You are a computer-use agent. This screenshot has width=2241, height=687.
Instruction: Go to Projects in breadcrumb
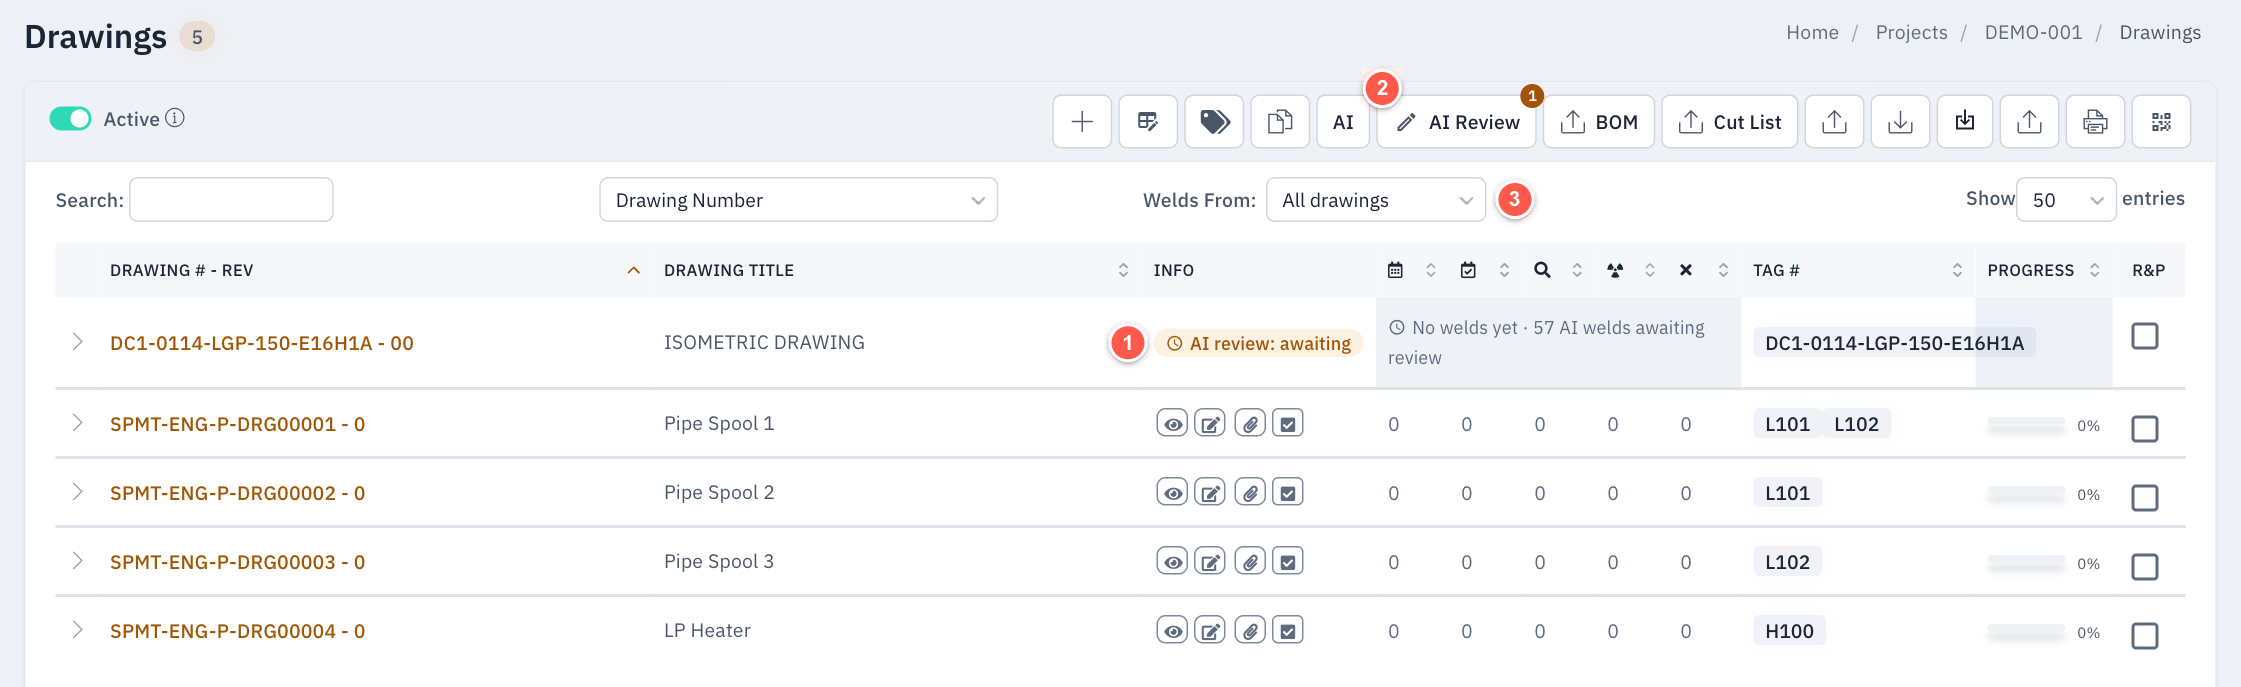click(x=1911, y=32)
